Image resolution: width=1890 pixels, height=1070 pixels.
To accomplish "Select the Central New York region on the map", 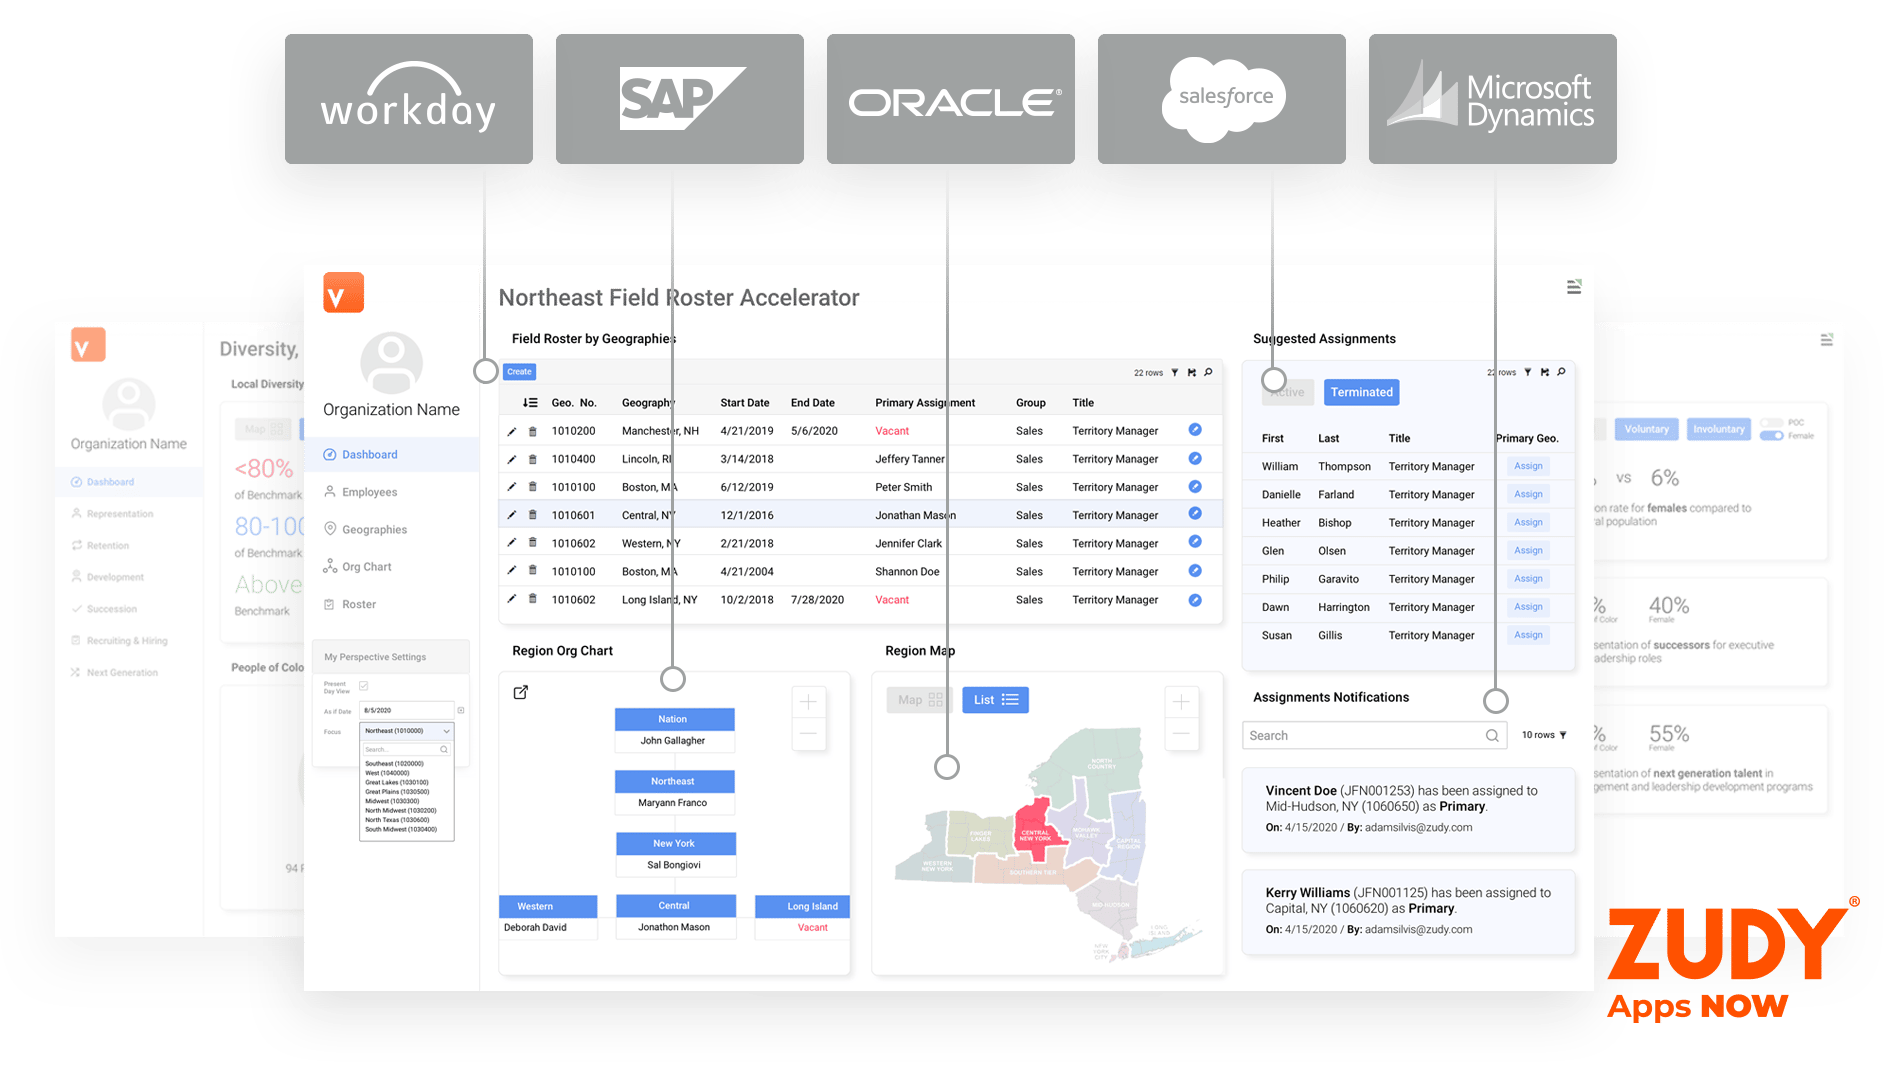I will pos(1036,833).
